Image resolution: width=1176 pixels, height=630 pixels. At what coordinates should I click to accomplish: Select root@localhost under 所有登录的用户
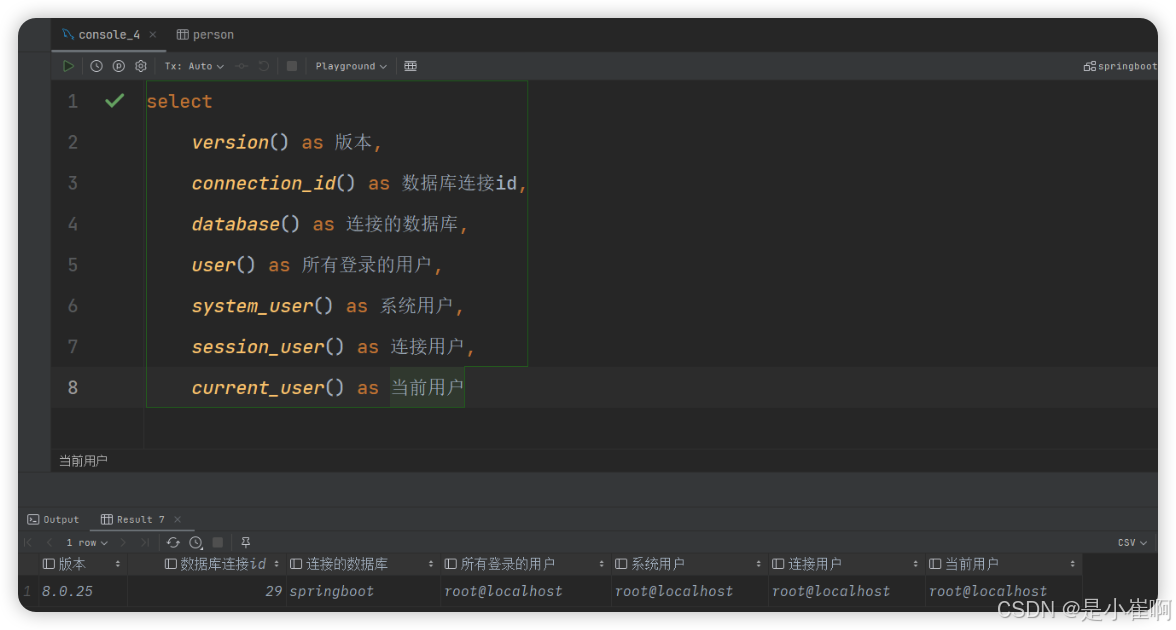[526, 591]
